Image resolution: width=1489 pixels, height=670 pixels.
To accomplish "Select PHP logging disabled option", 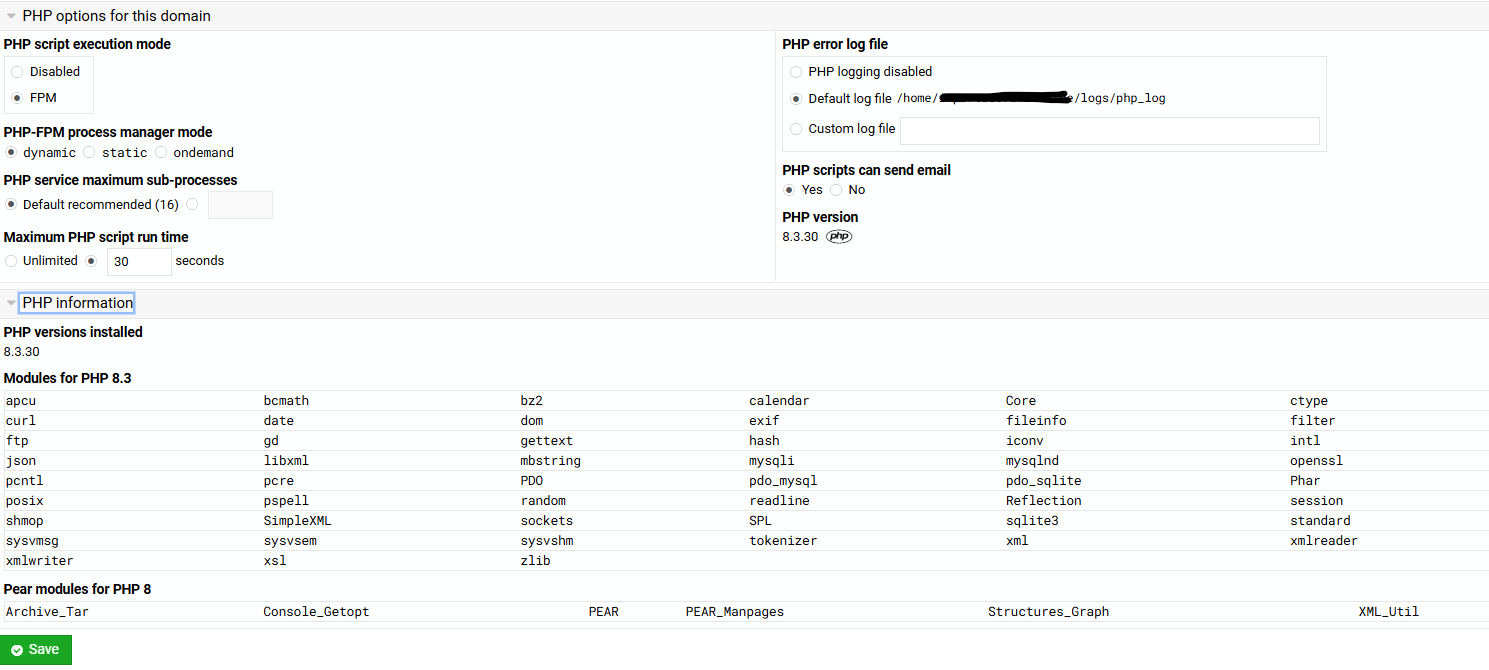I will click(x=796, y=72).
